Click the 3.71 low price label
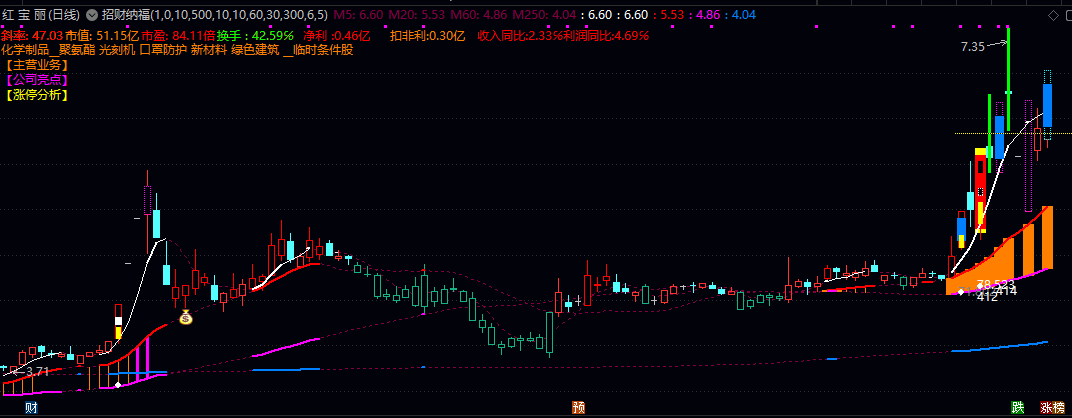The height and width of the screenshot is (418, 1072). [x=38, y=371]
